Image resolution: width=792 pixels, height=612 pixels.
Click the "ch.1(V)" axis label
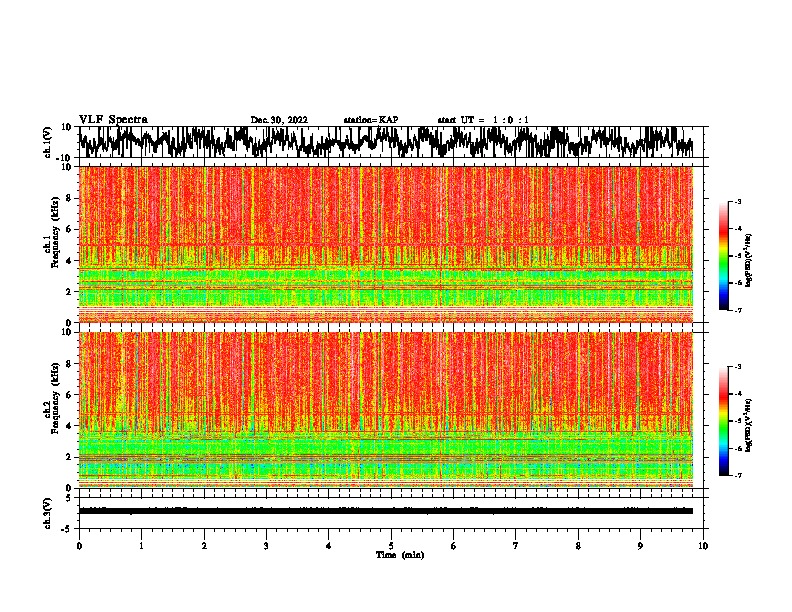tap(48, 142)
